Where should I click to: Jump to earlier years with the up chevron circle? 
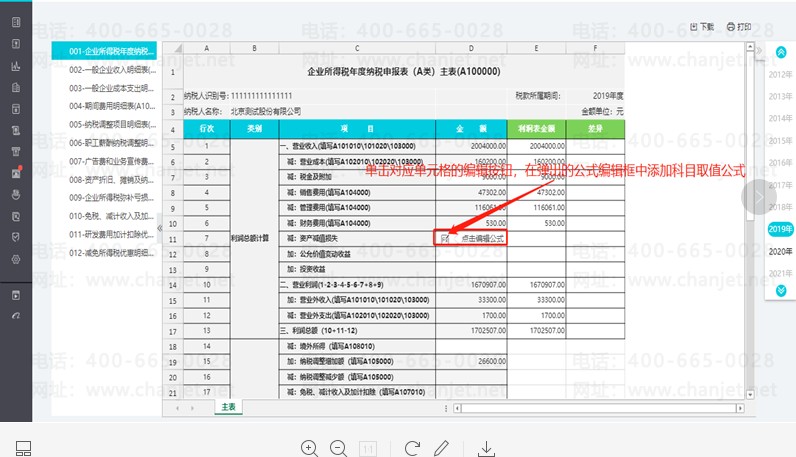pos(781,52)
